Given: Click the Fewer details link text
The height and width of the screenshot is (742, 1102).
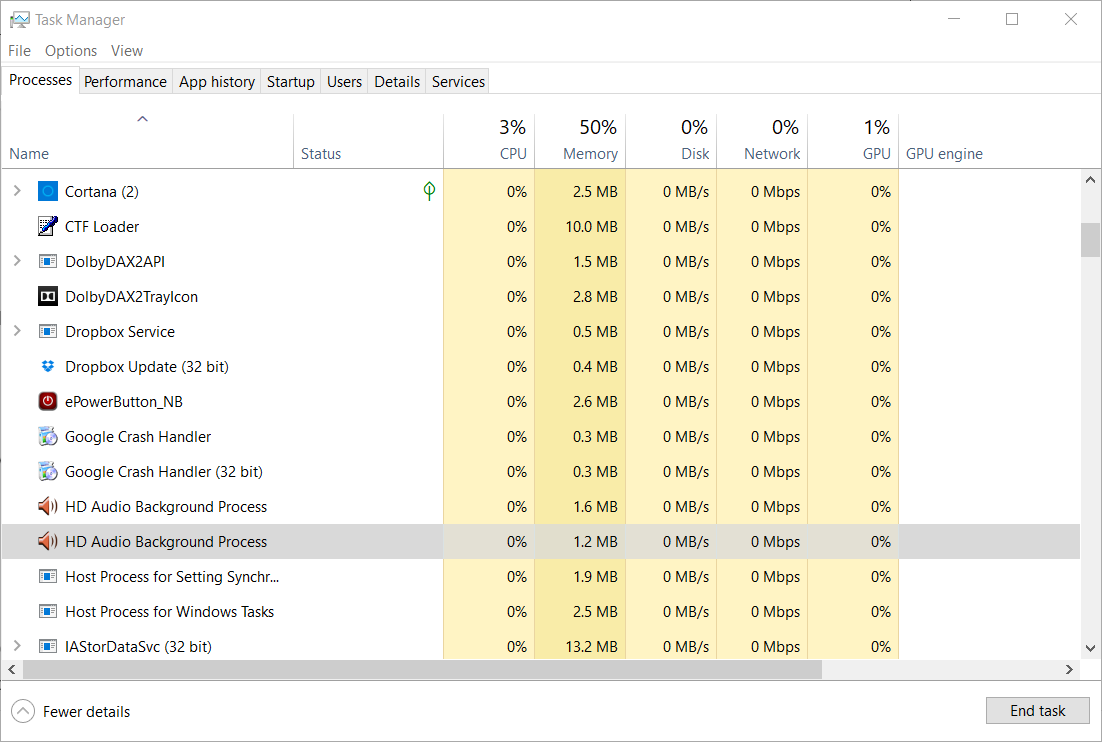Looking at the screenshot, I should (x=86, y=712).
